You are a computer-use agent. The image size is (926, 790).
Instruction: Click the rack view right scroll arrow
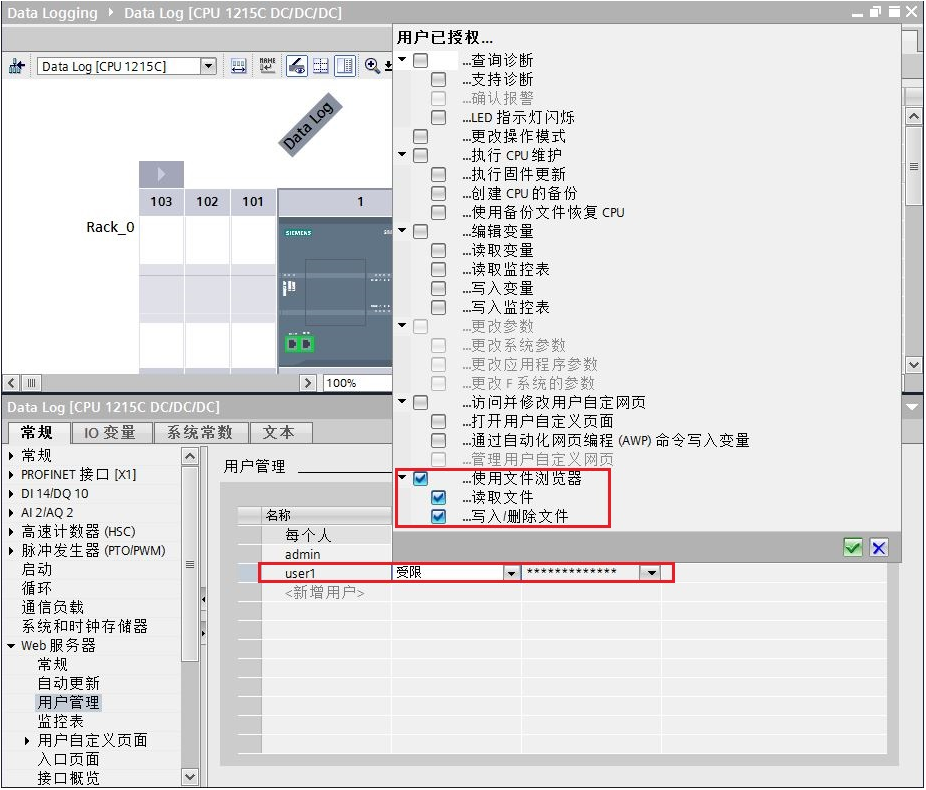coord(307,383)
